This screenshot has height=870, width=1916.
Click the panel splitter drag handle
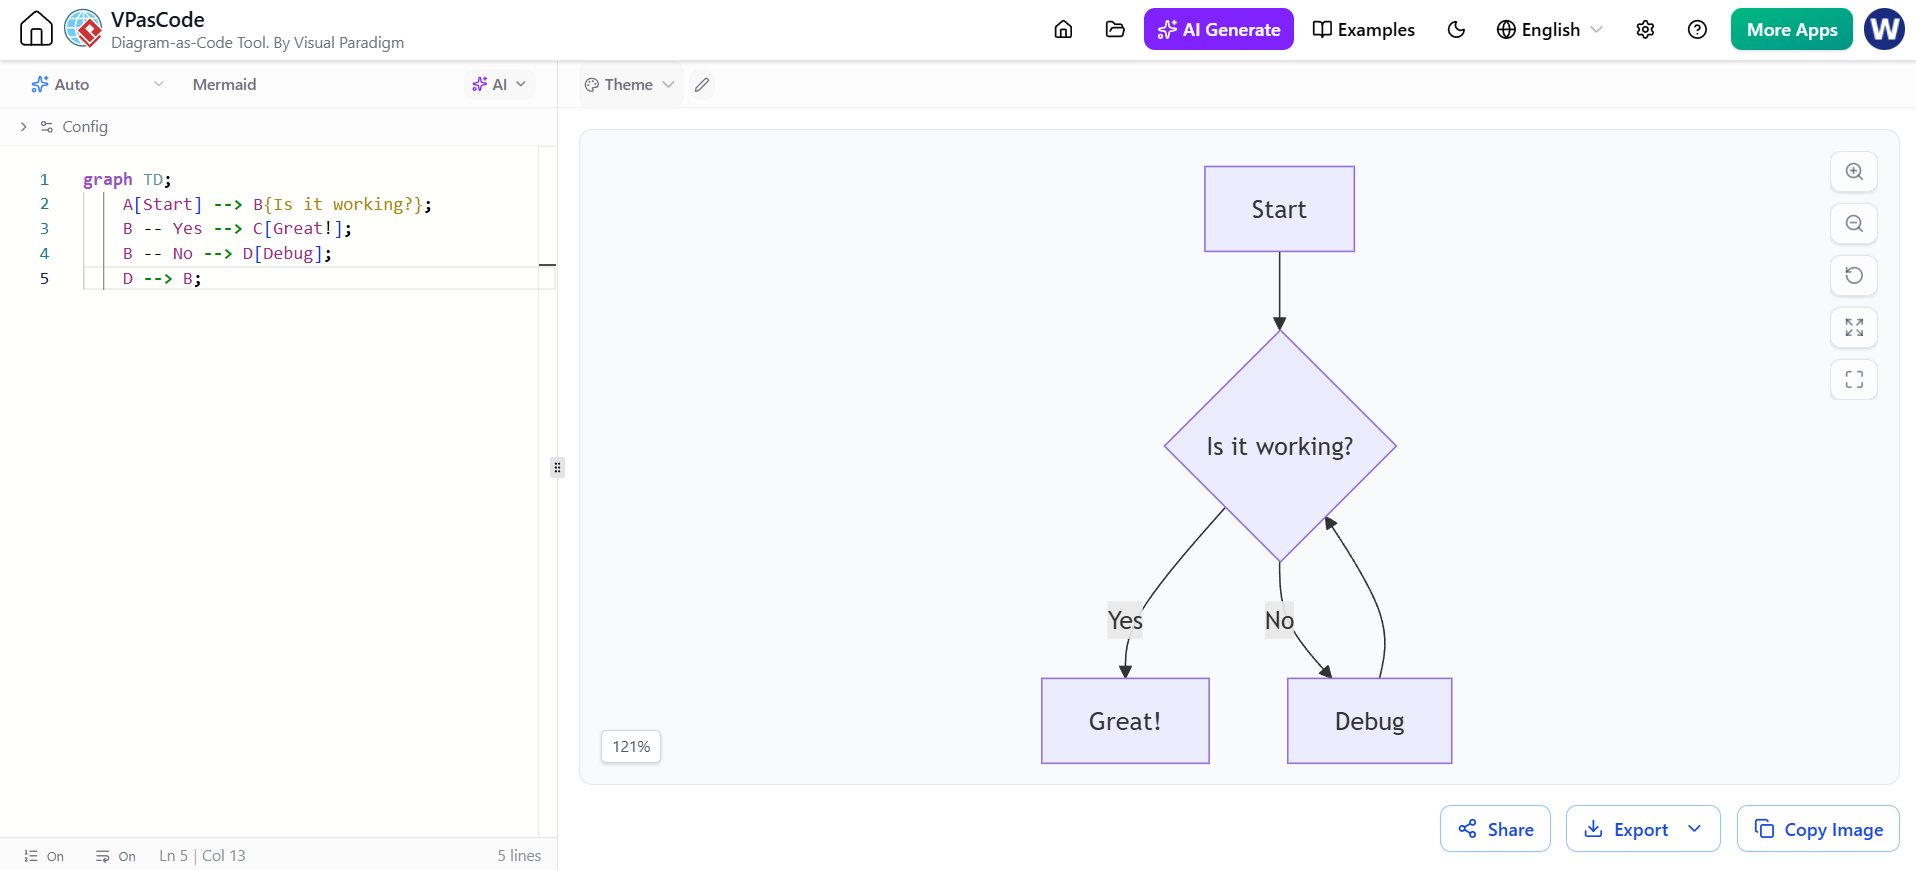[557, 467]
